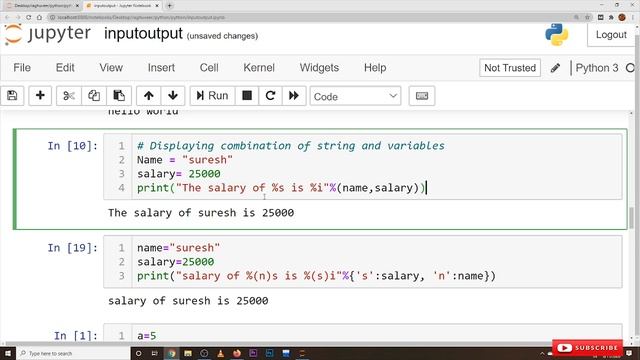
Task: Open File Explorer from the taskbar
Action: [x=188, y=353]
